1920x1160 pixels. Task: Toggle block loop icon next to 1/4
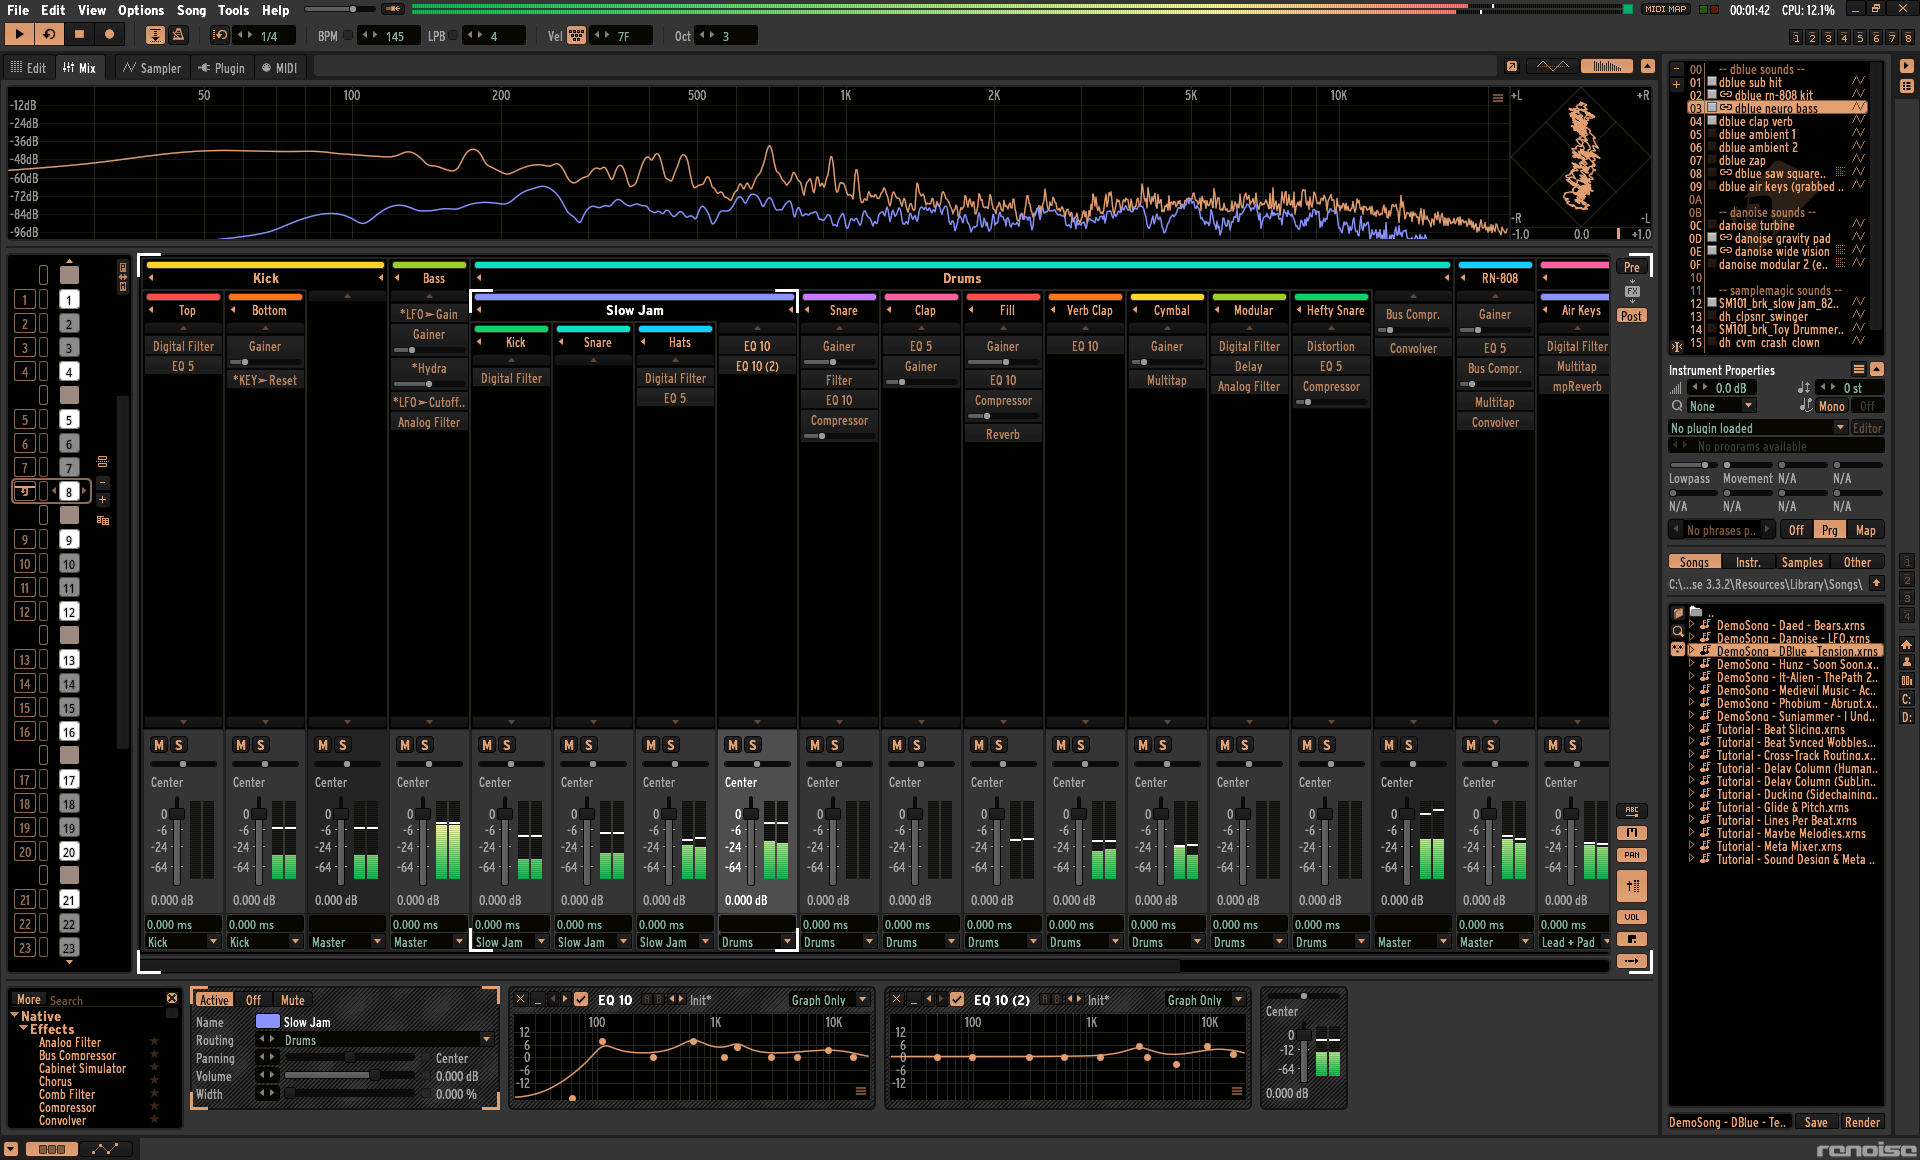[220, 35]
